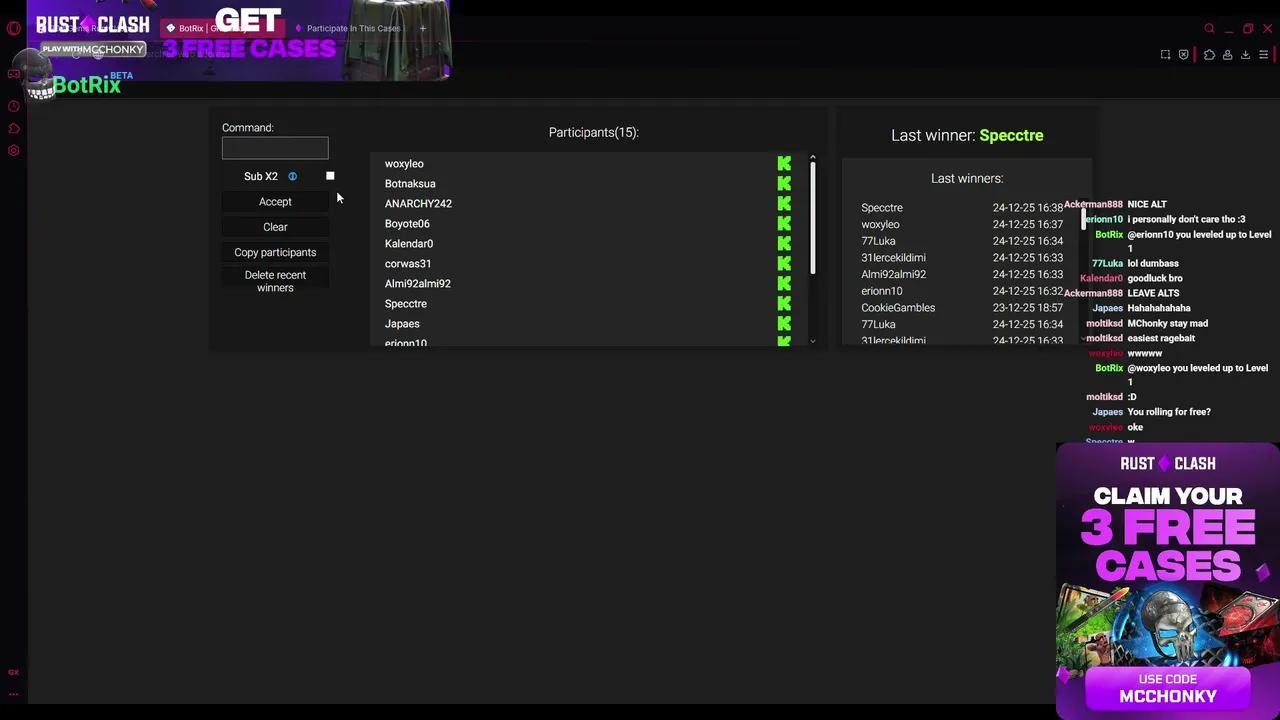Click the 23-12-25 18:57 winner timestamp
The width and height of the screenshot is (1280, 720).
[x=1028, y=308]
